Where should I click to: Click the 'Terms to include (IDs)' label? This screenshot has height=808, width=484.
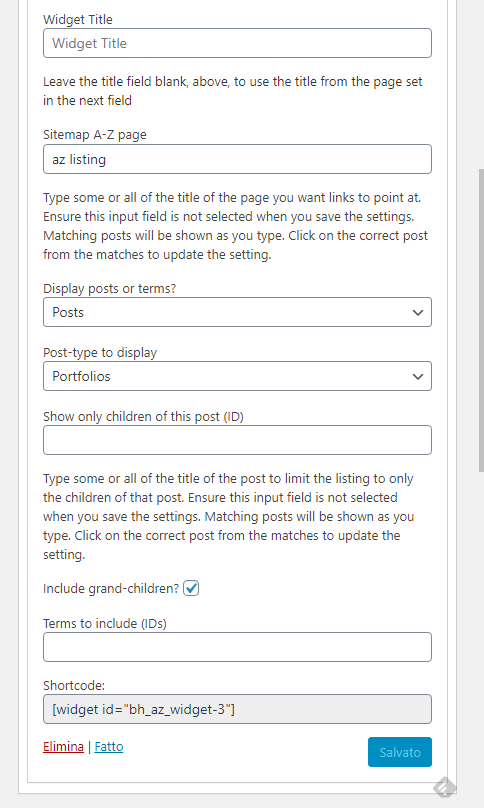coord(105,624)
